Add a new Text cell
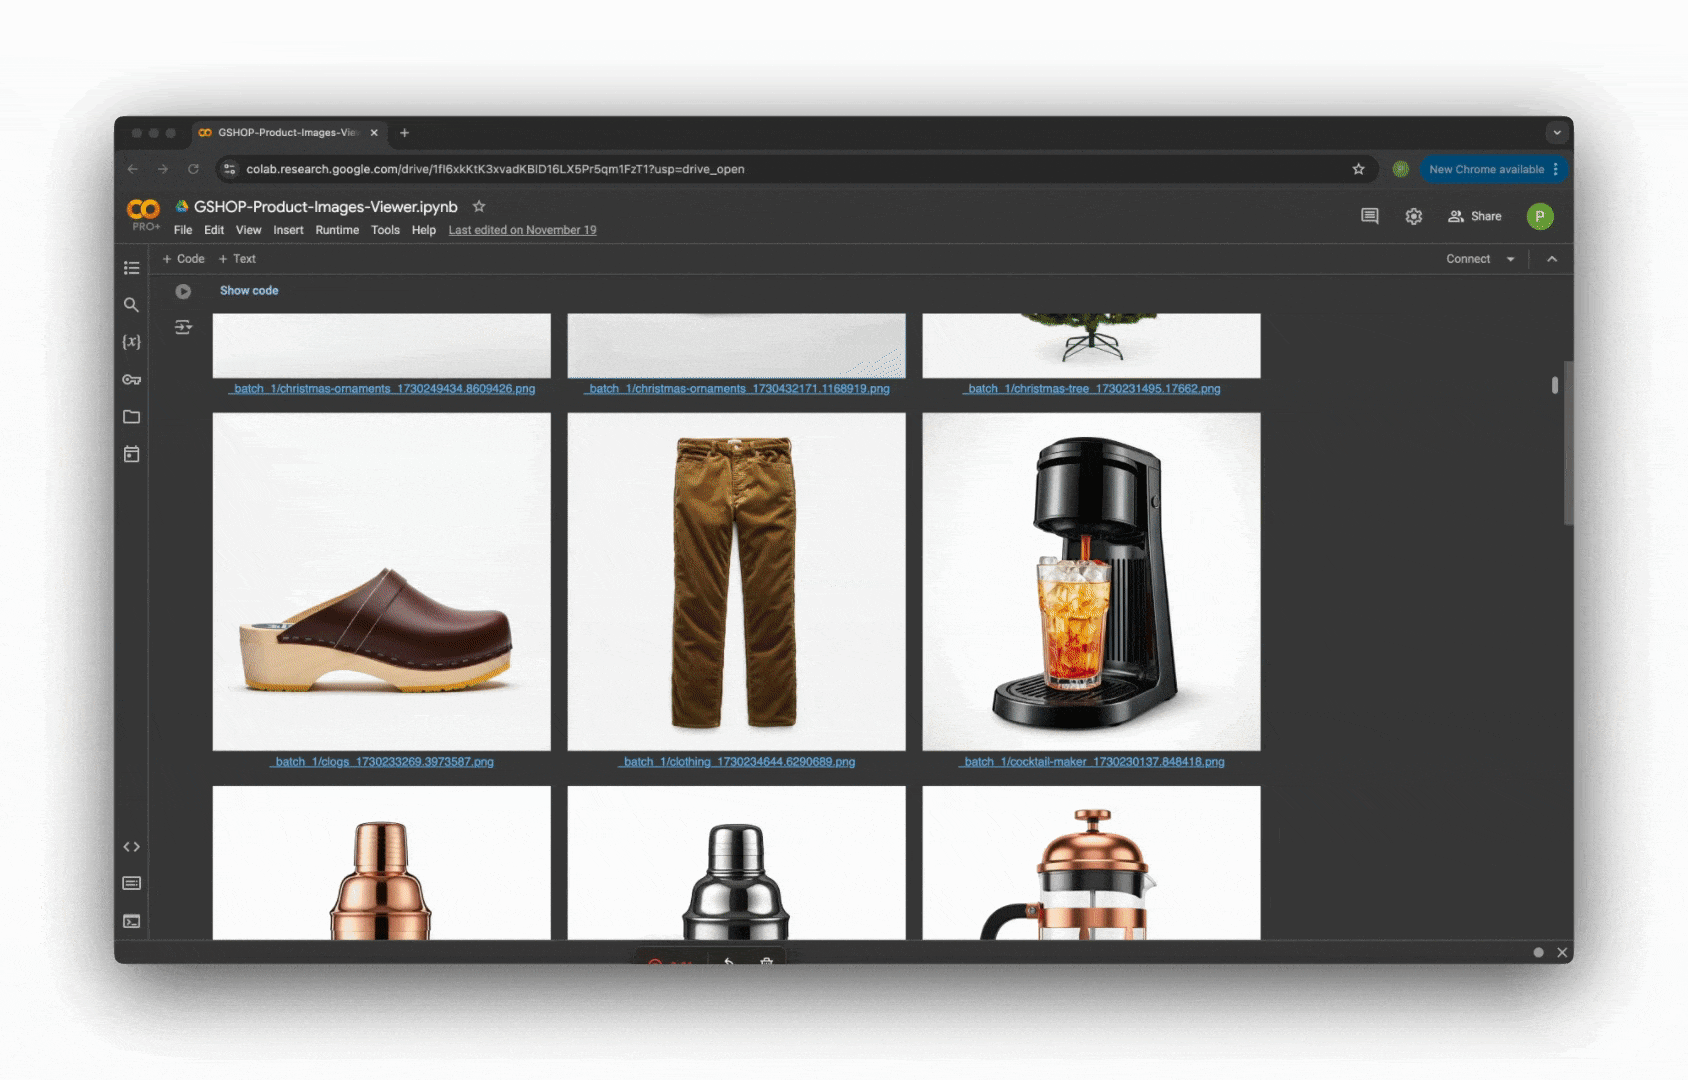The height and width of the screenshot is (1080, 1688). (237, 259)
